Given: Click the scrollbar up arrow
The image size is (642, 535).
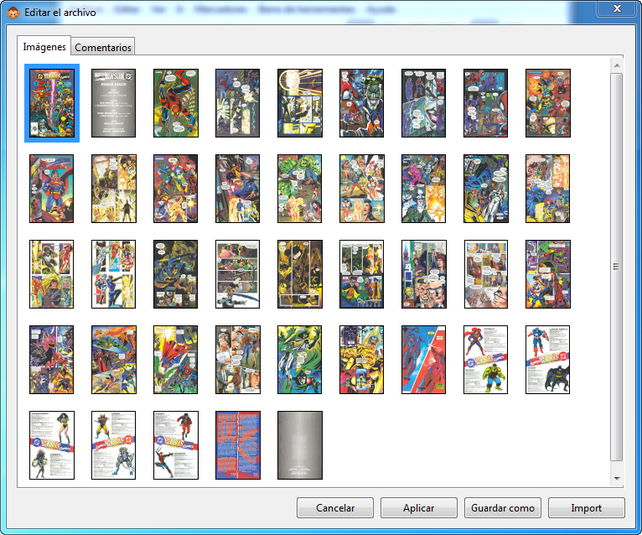Looking at the screenshot, I should tap(617, 65).
